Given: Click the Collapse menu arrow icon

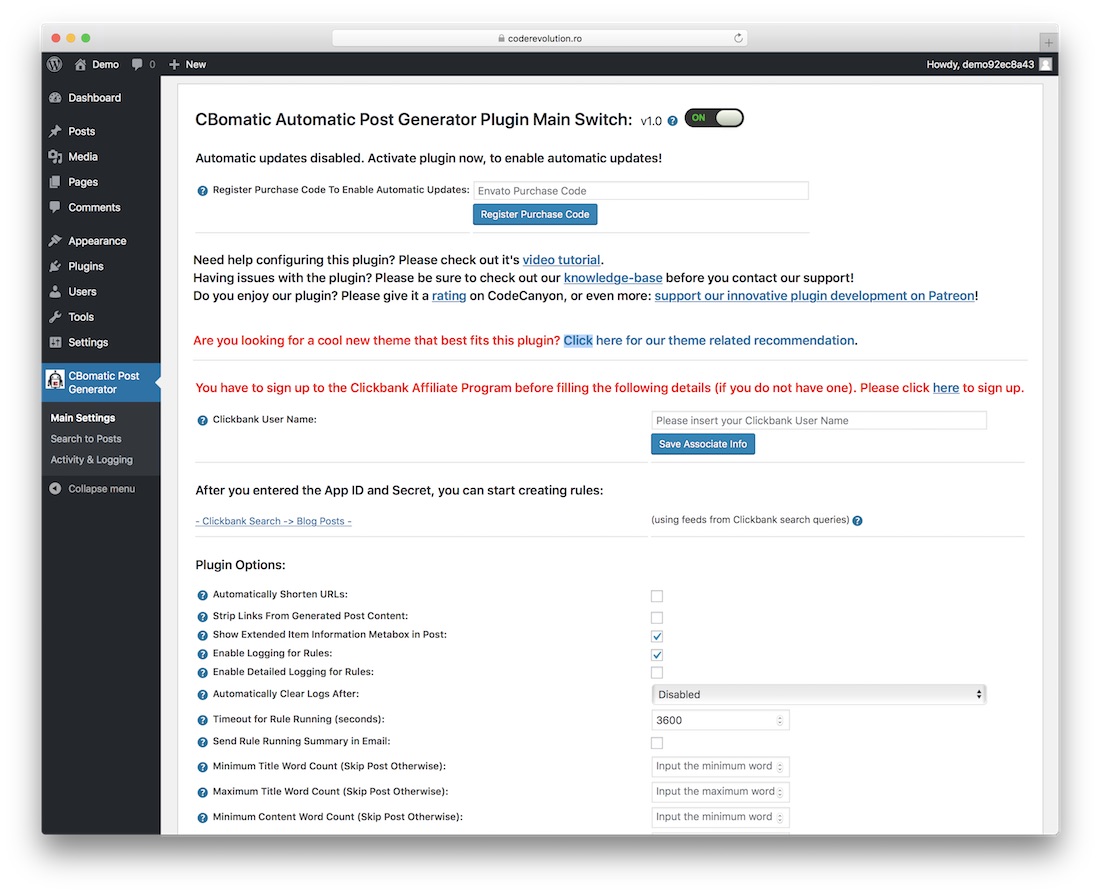Looking at the screenshot, I should pos(55,488).
